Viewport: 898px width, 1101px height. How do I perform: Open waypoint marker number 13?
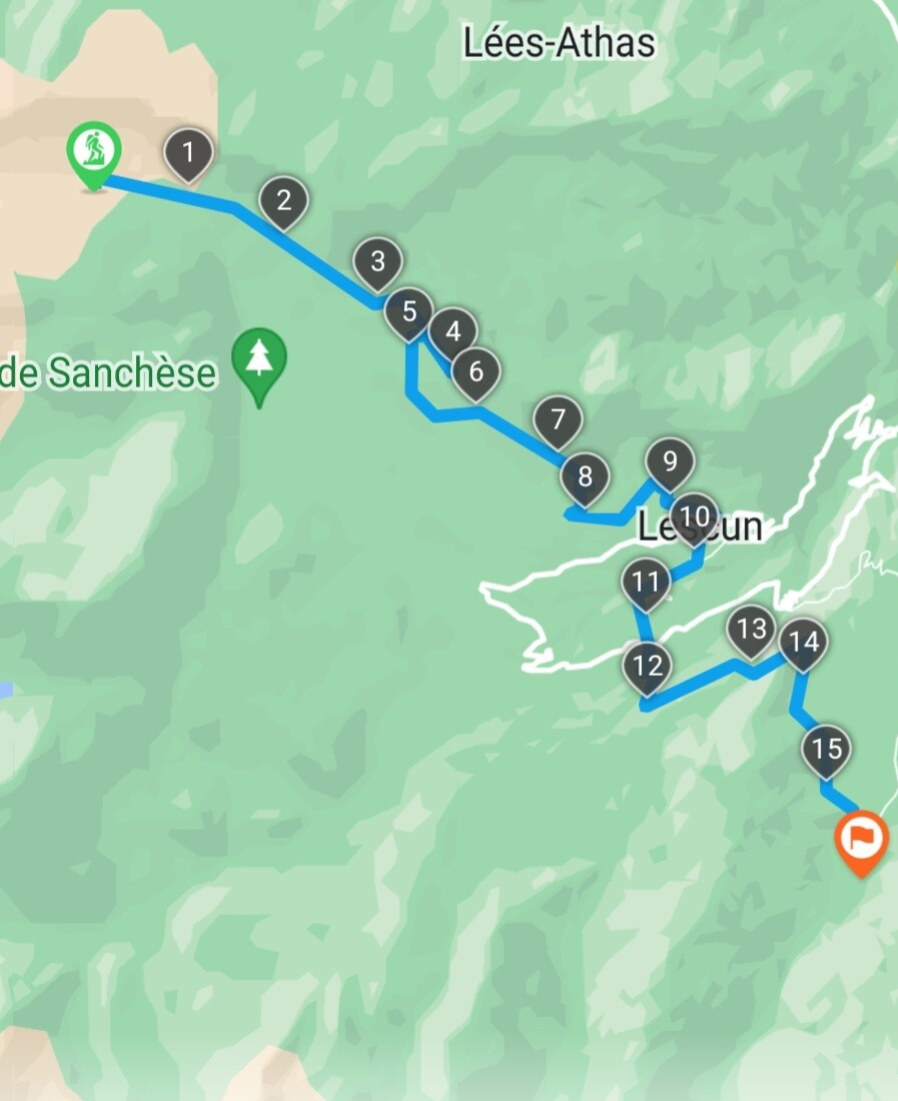(x=751, y=632)
